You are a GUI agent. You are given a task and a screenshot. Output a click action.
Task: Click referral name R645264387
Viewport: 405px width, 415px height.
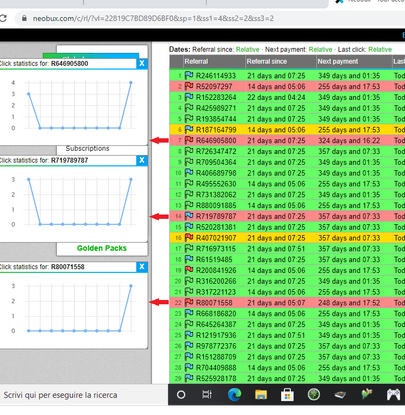tap(216, 324)
